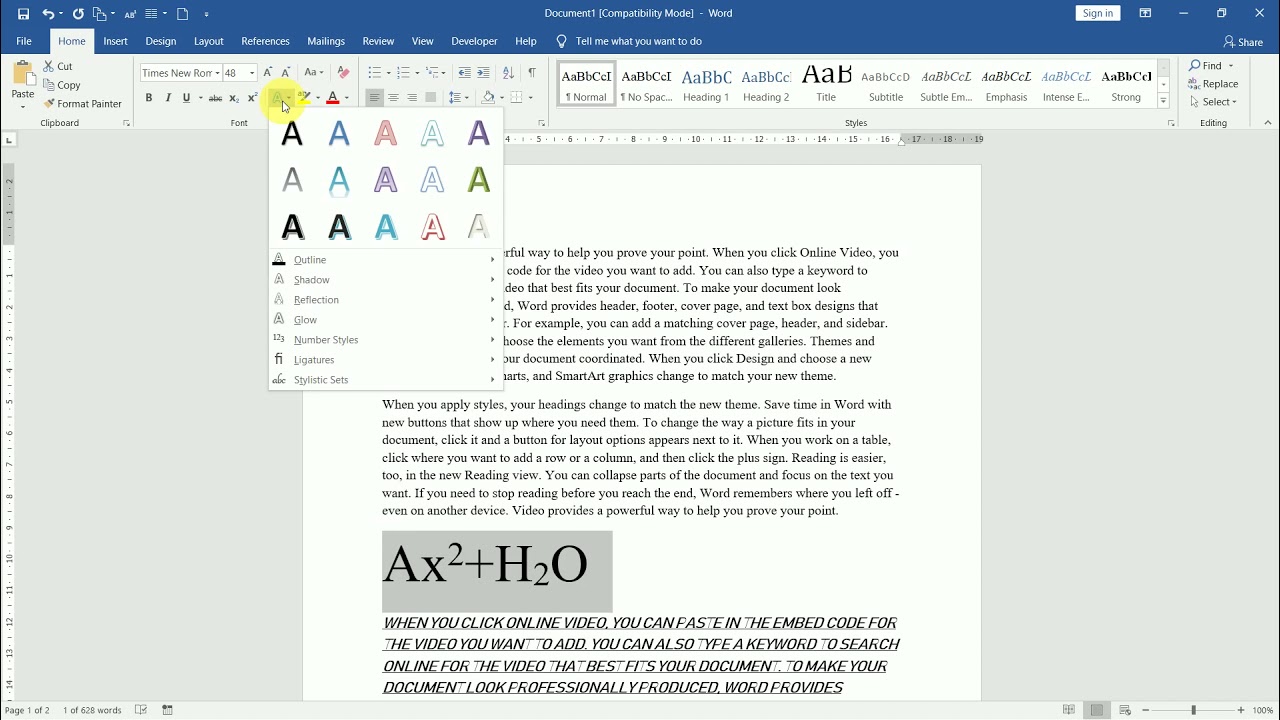1280x720 pixels.
Task: Activate the Format Painter
Action: point(82,104)
